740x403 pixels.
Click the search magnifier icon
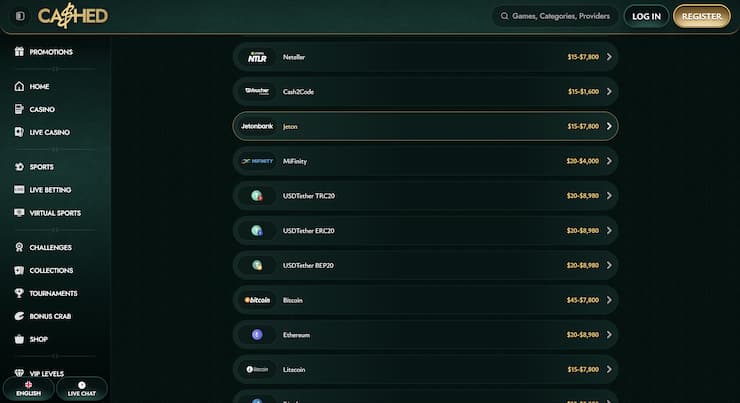coord(505,16)
